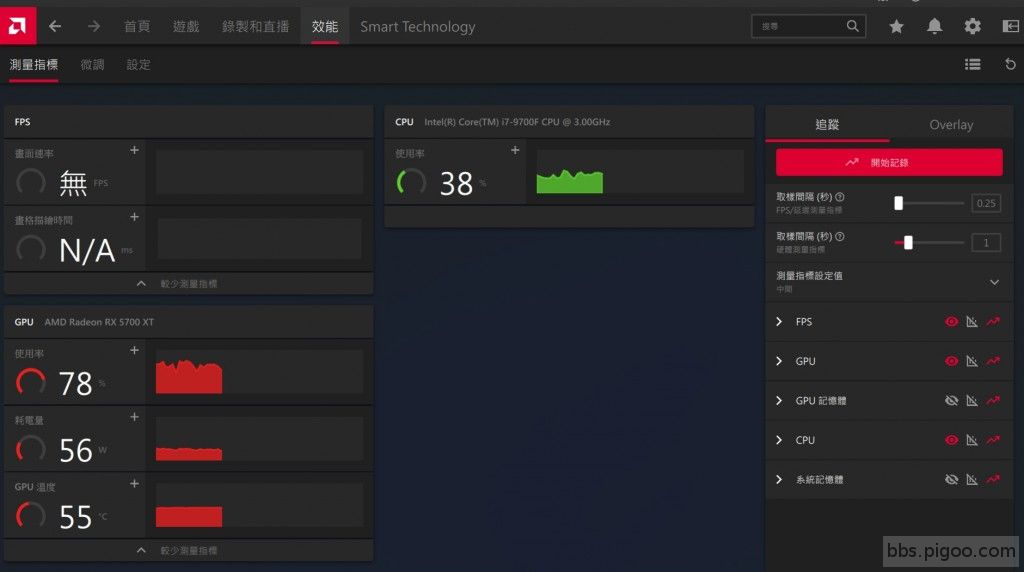This screenshot has width=1024, height=572.
Task: Expand the 系統記憶體 tracking row
Action: [779, 479]
